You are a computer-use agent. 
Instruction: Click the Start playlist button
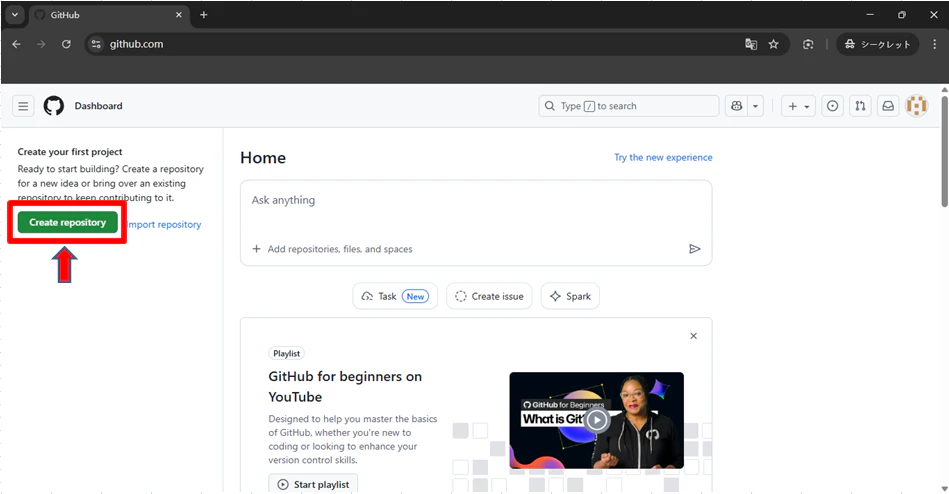click(314, 484)
